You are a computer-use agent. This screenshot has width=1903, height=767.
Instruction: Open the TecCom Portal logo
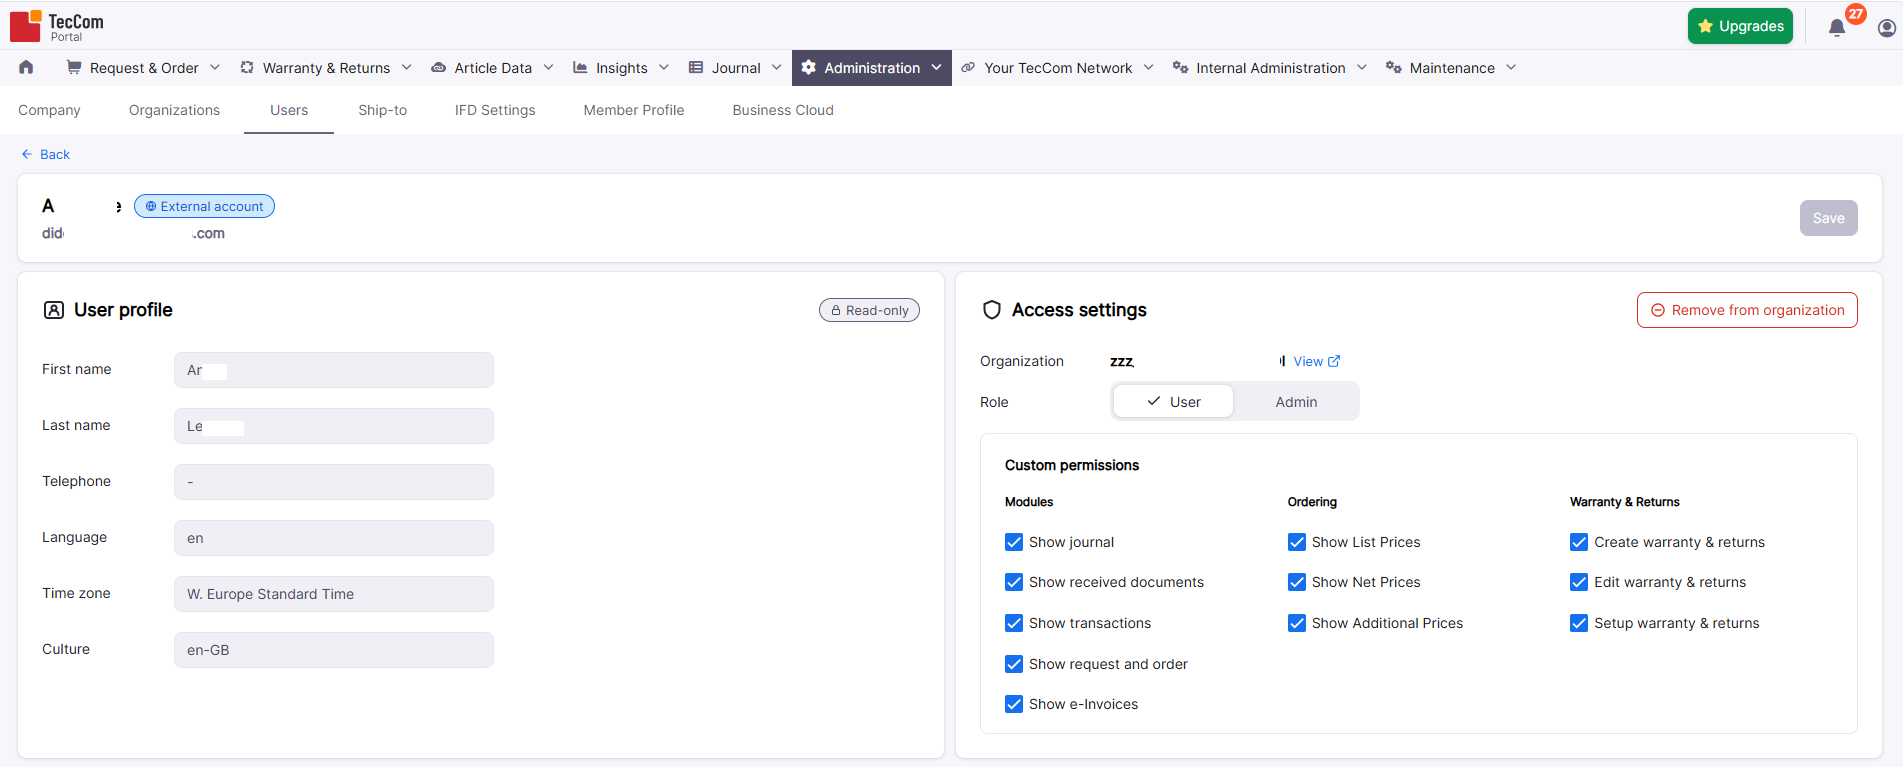coord(57,26)
